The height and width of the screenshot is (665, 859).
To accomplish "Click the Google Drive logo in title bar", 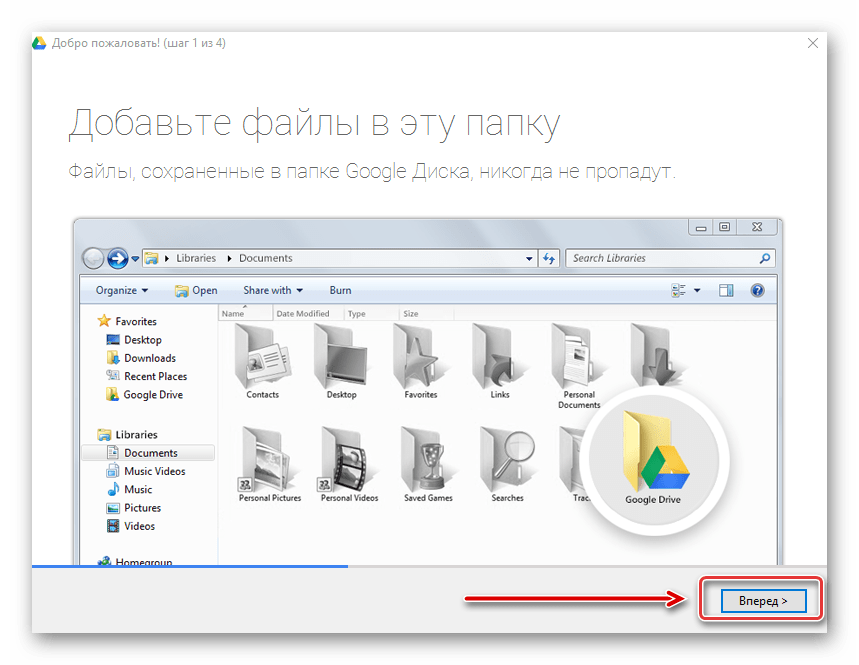I will coord(39,43).
